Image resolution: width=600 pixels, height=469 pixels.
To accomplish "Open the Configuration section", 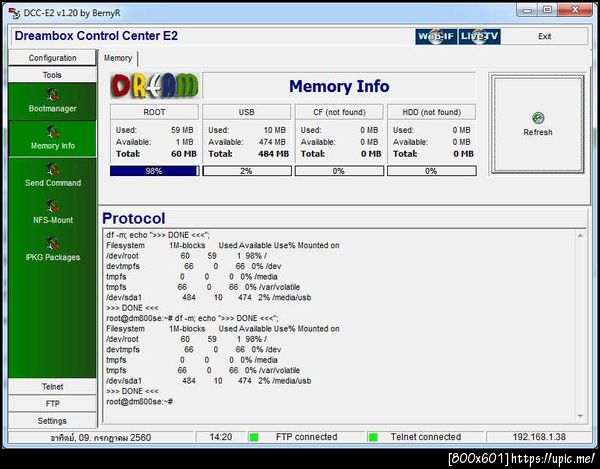I will click(x=52, y=58).
